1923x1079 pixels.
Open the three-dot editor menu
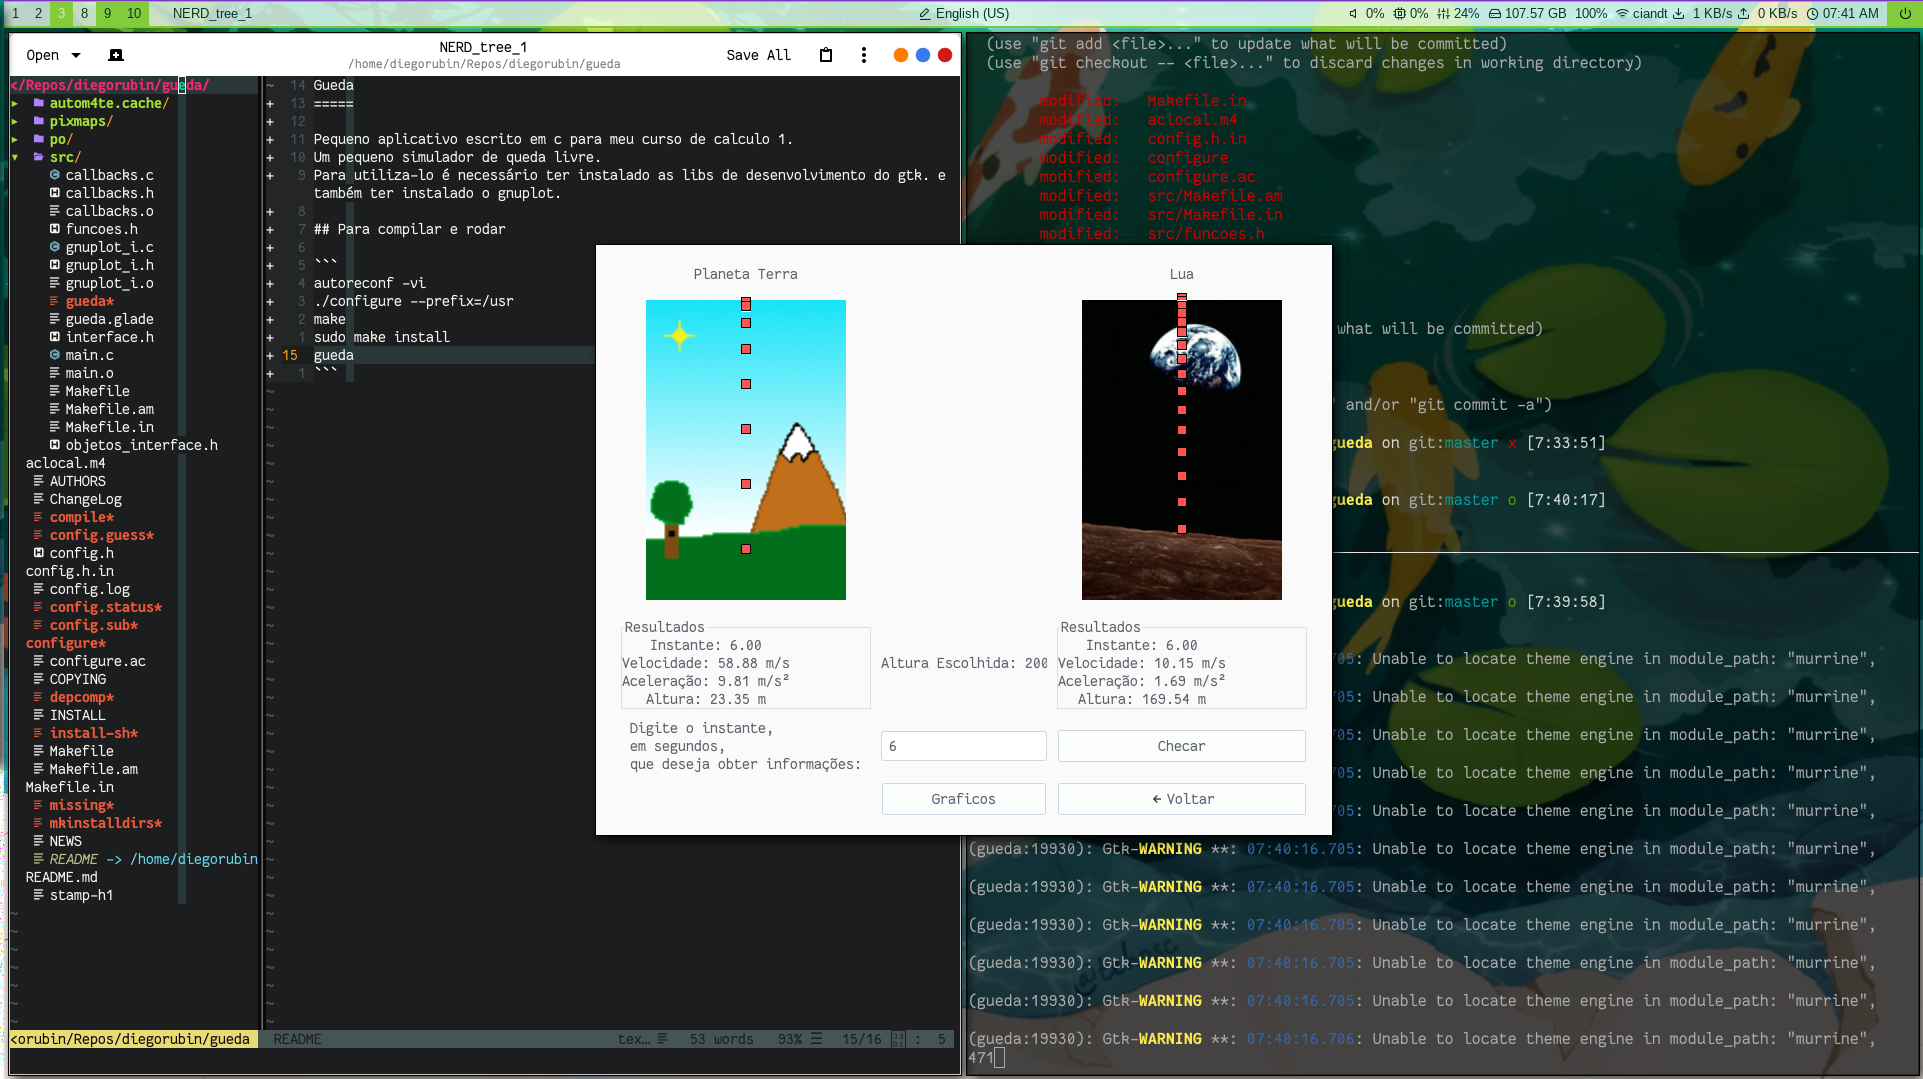pyautogui.click(x=864, y=55)
